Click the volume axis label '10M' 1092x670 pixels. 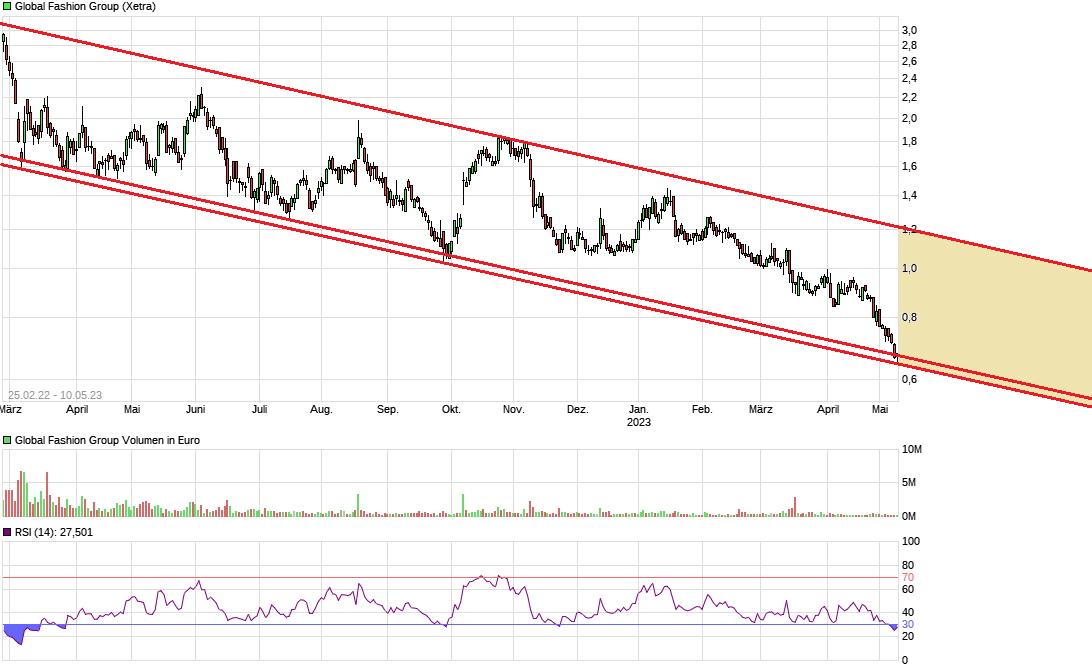pos(912,449)
